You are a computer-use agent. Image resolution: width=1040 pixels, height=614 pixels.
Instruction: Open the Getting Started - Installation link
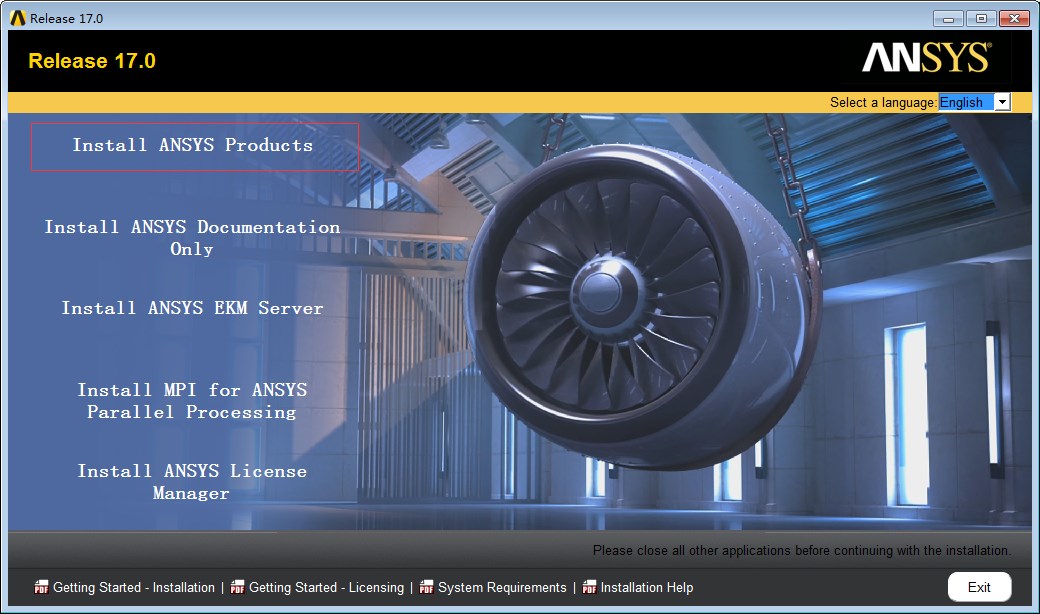134,587
